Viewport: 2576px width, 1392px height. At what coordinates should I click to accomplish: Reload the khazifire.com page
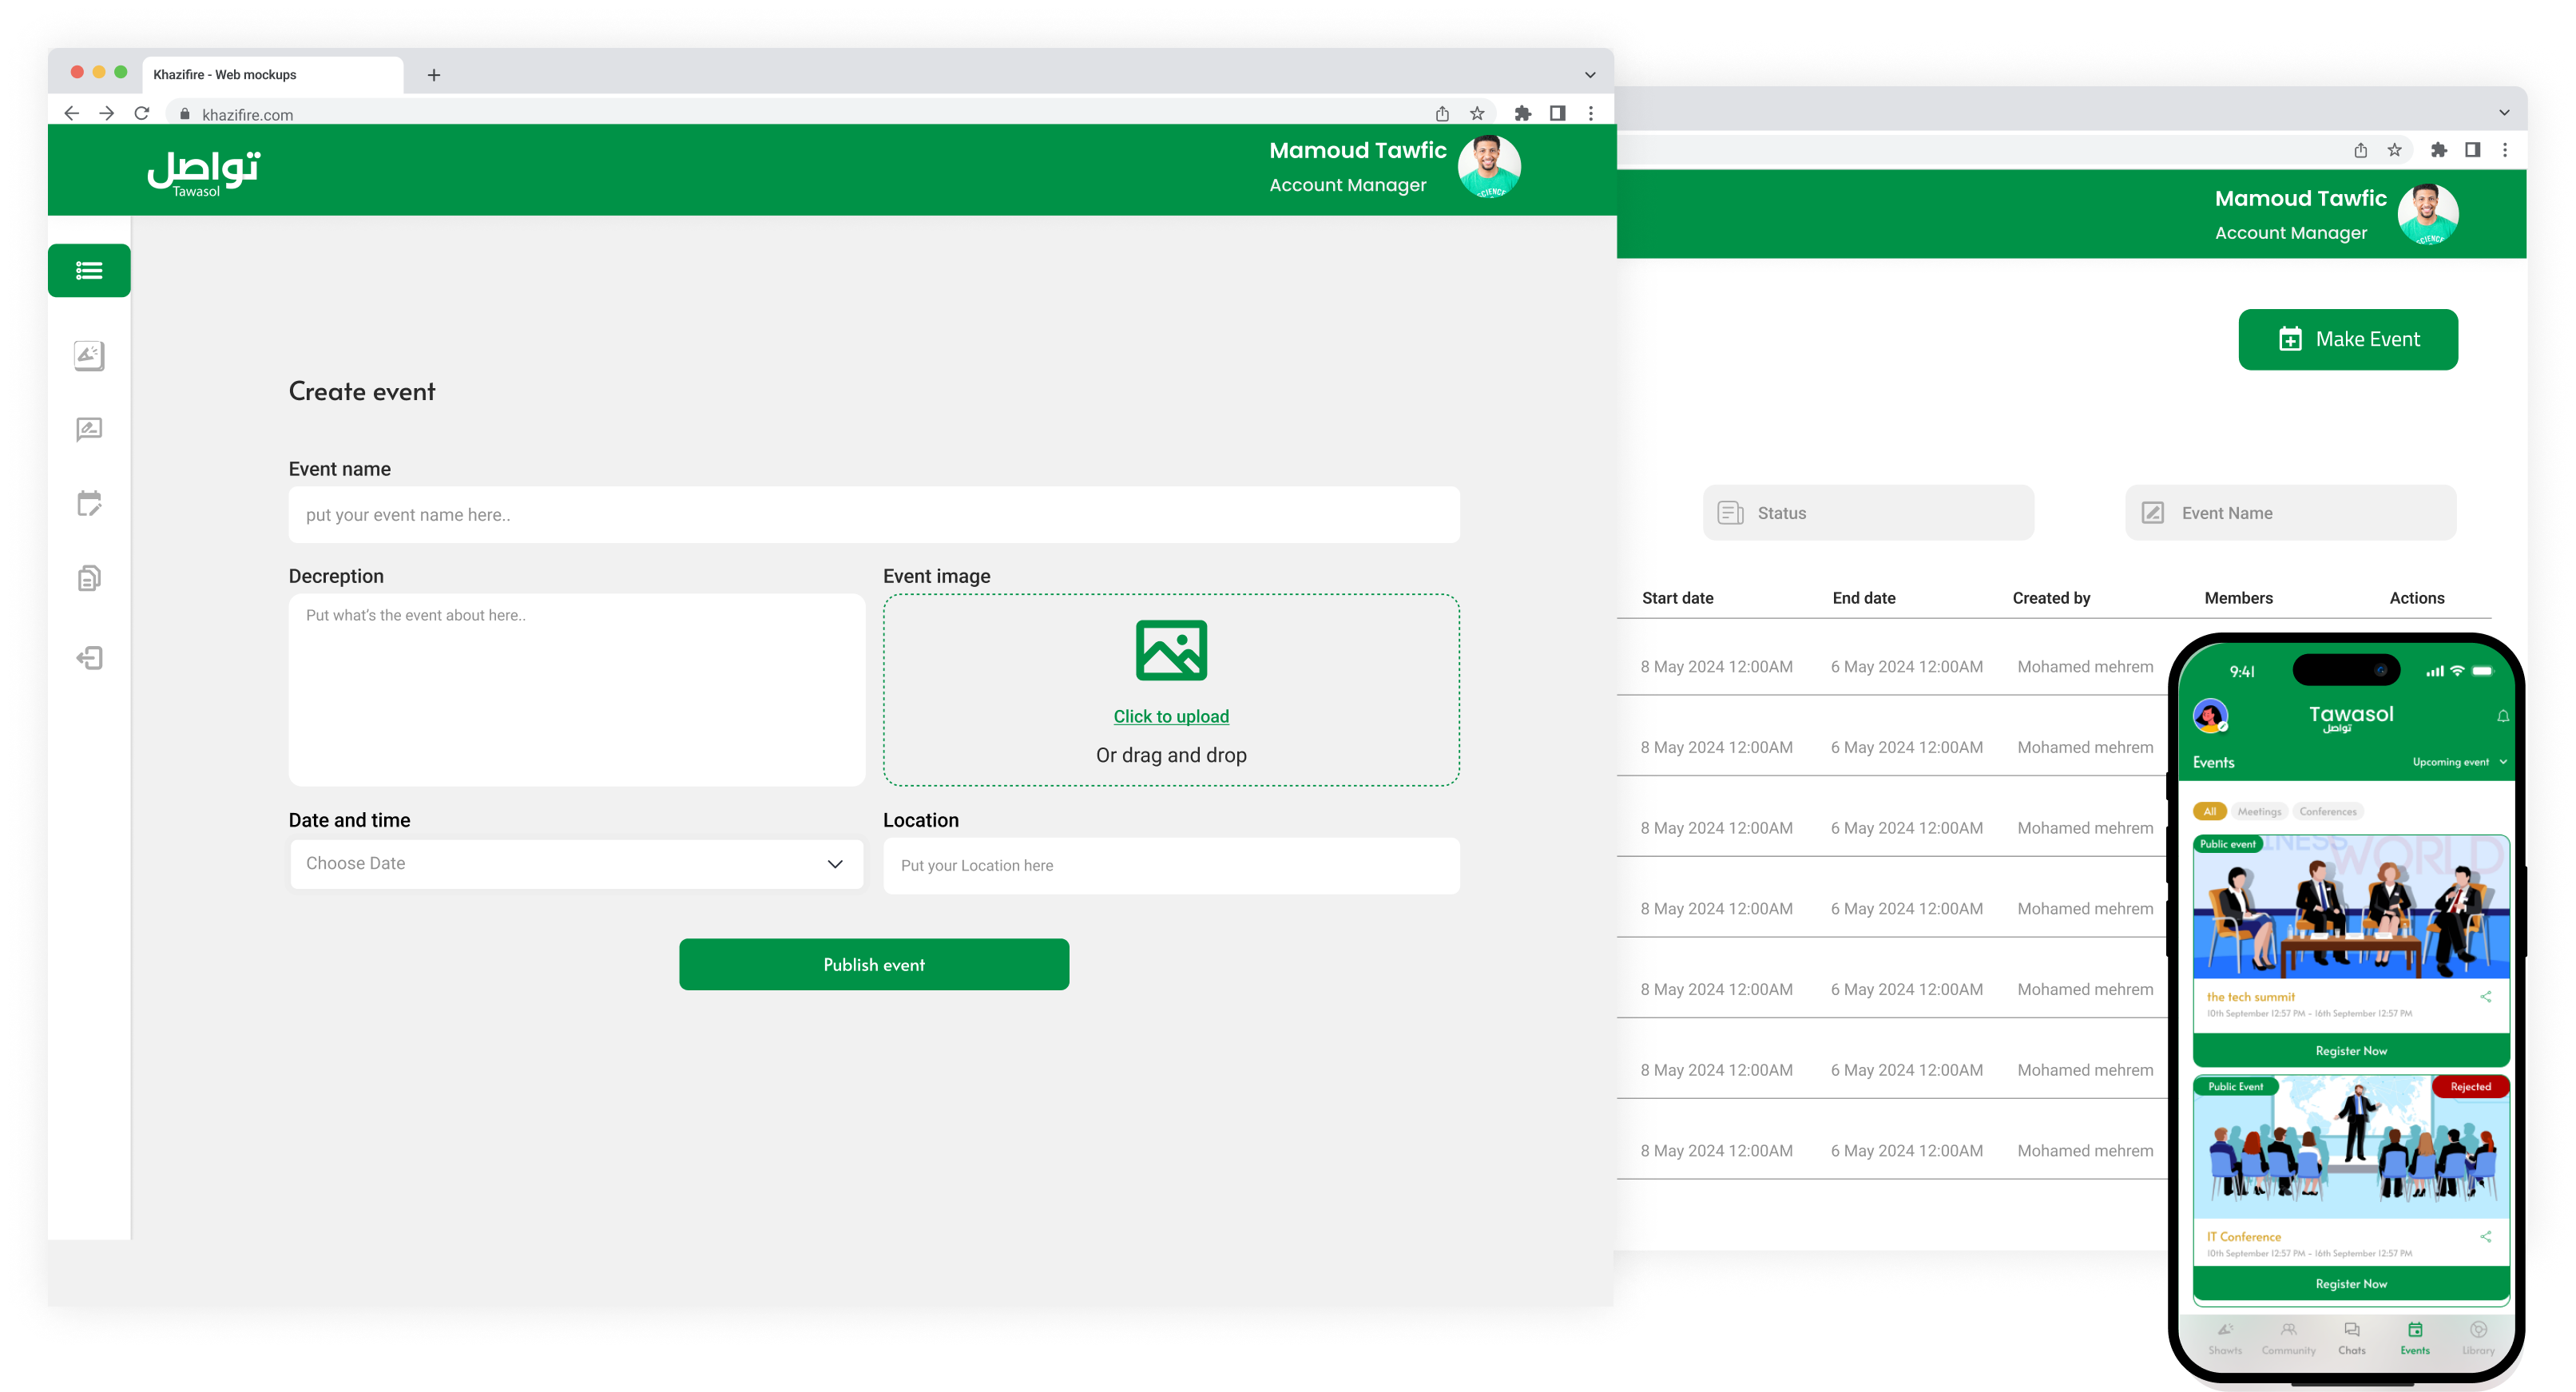tap(142, 113)
